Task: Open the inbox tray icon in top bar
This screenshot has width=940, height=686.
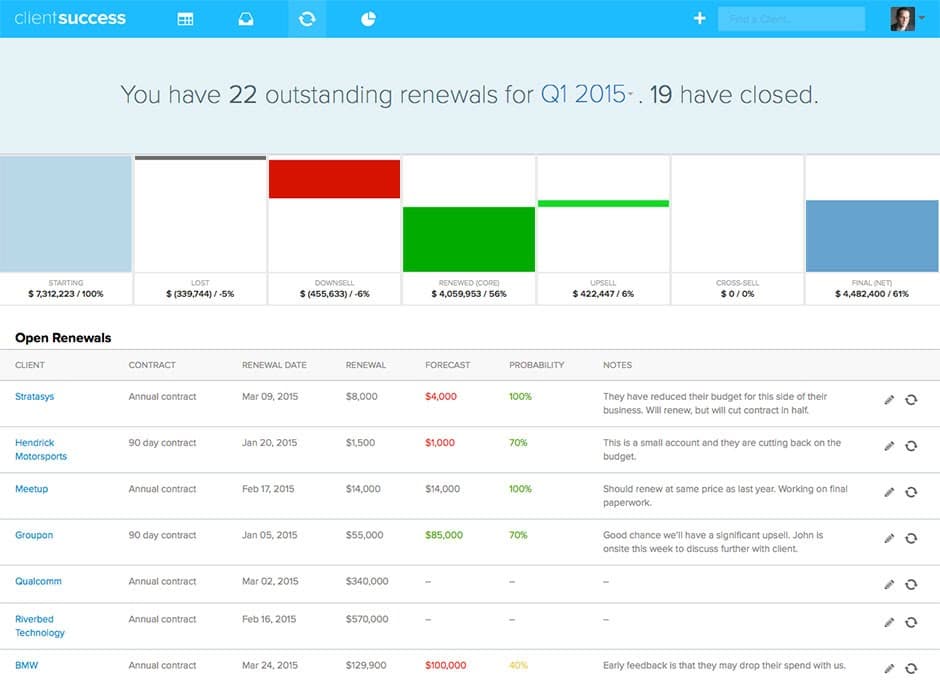Action: (246, 19)
